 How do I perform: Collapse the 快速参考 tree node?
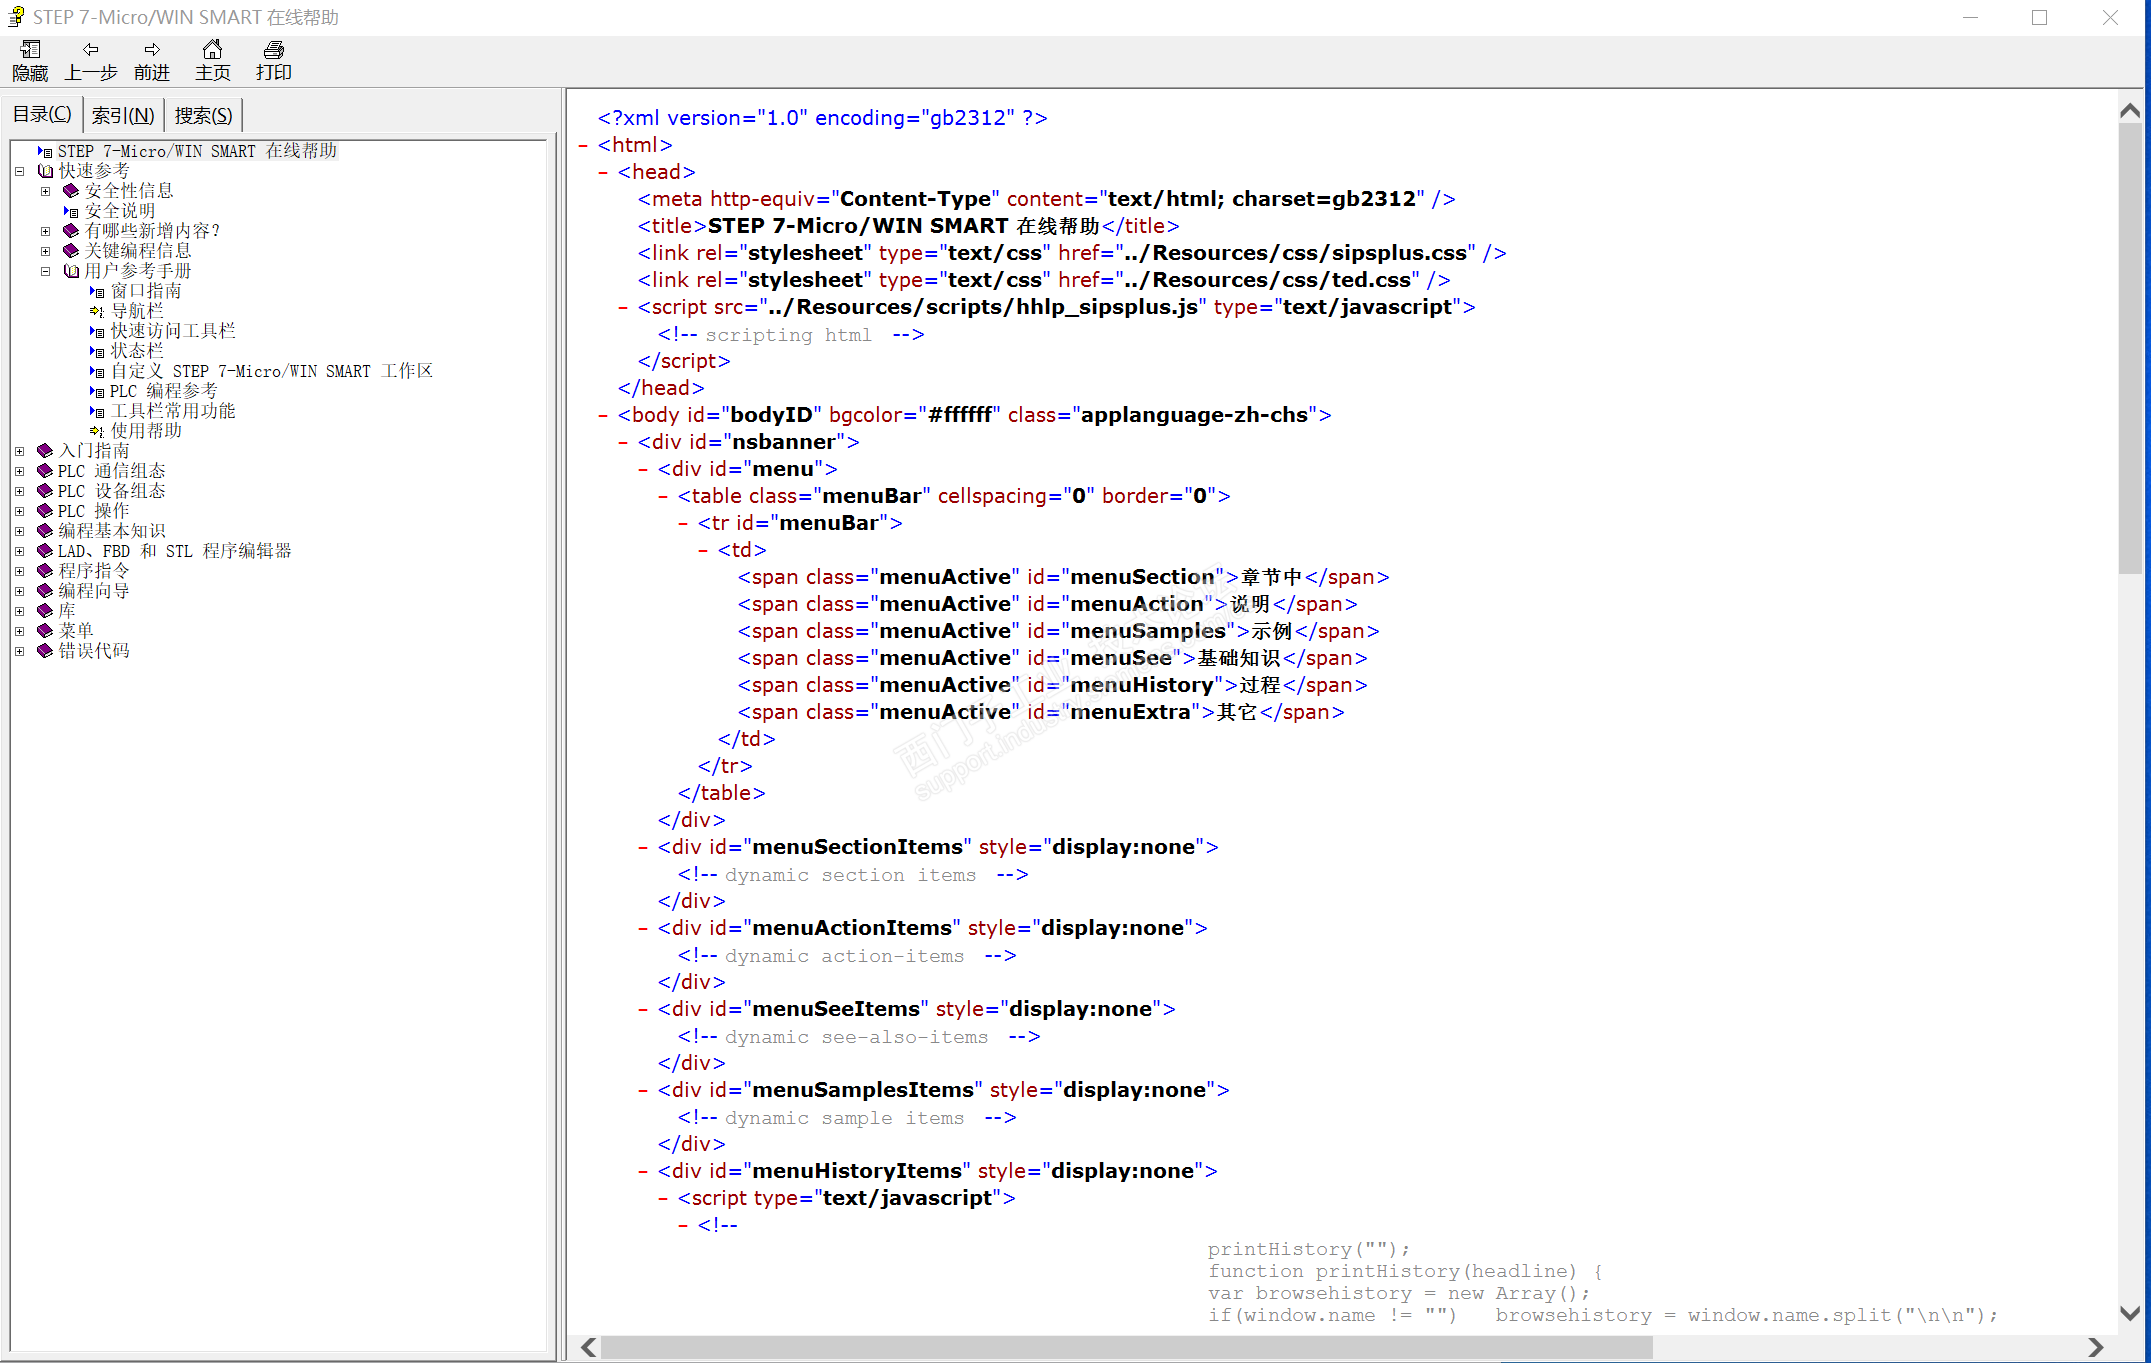coord(19,171)
